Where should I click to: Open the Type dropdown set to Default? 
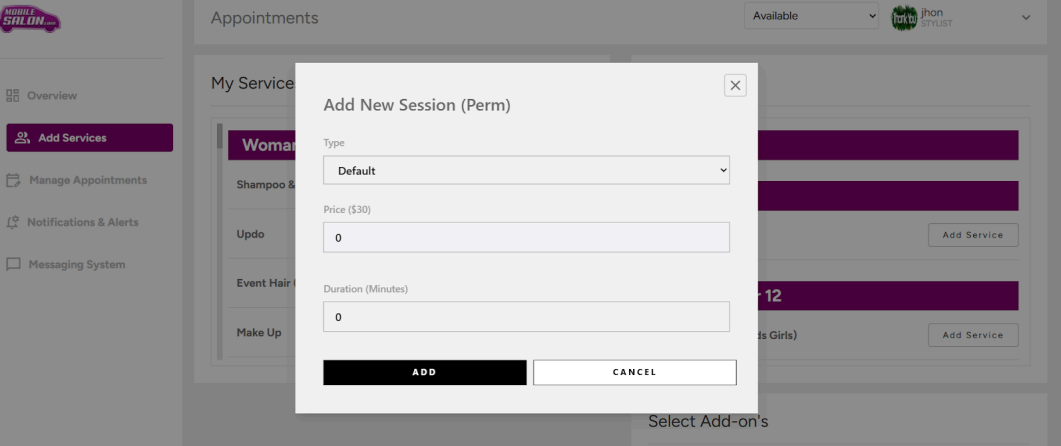point(526,171)
